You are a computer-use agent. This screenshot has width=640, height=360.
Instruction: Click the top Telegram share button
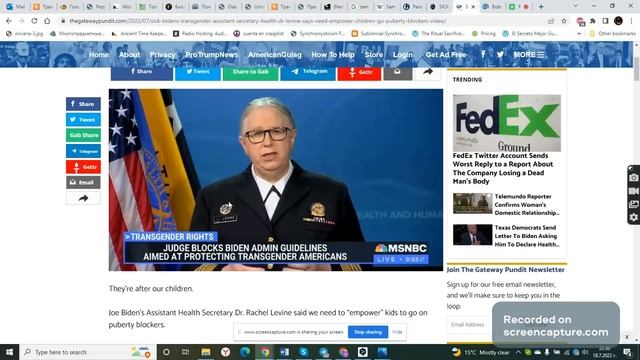pyautogui.click(x=308, y=73)
